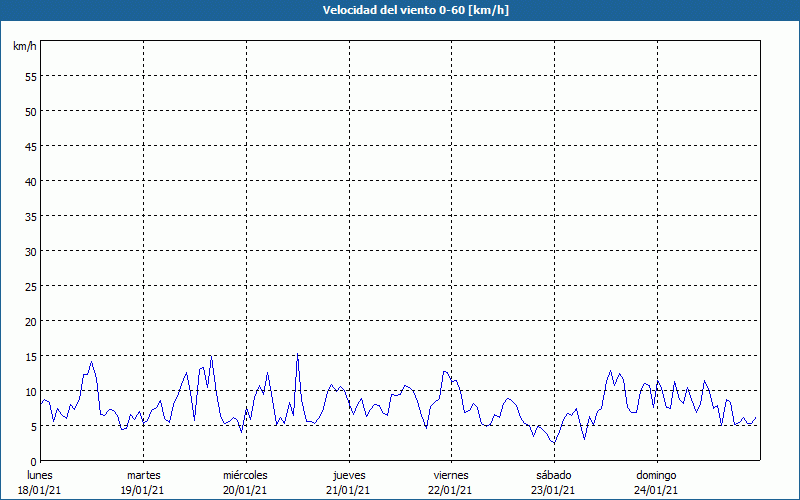Click the date 23/01/21
The image size is (800, 500).
553,490
